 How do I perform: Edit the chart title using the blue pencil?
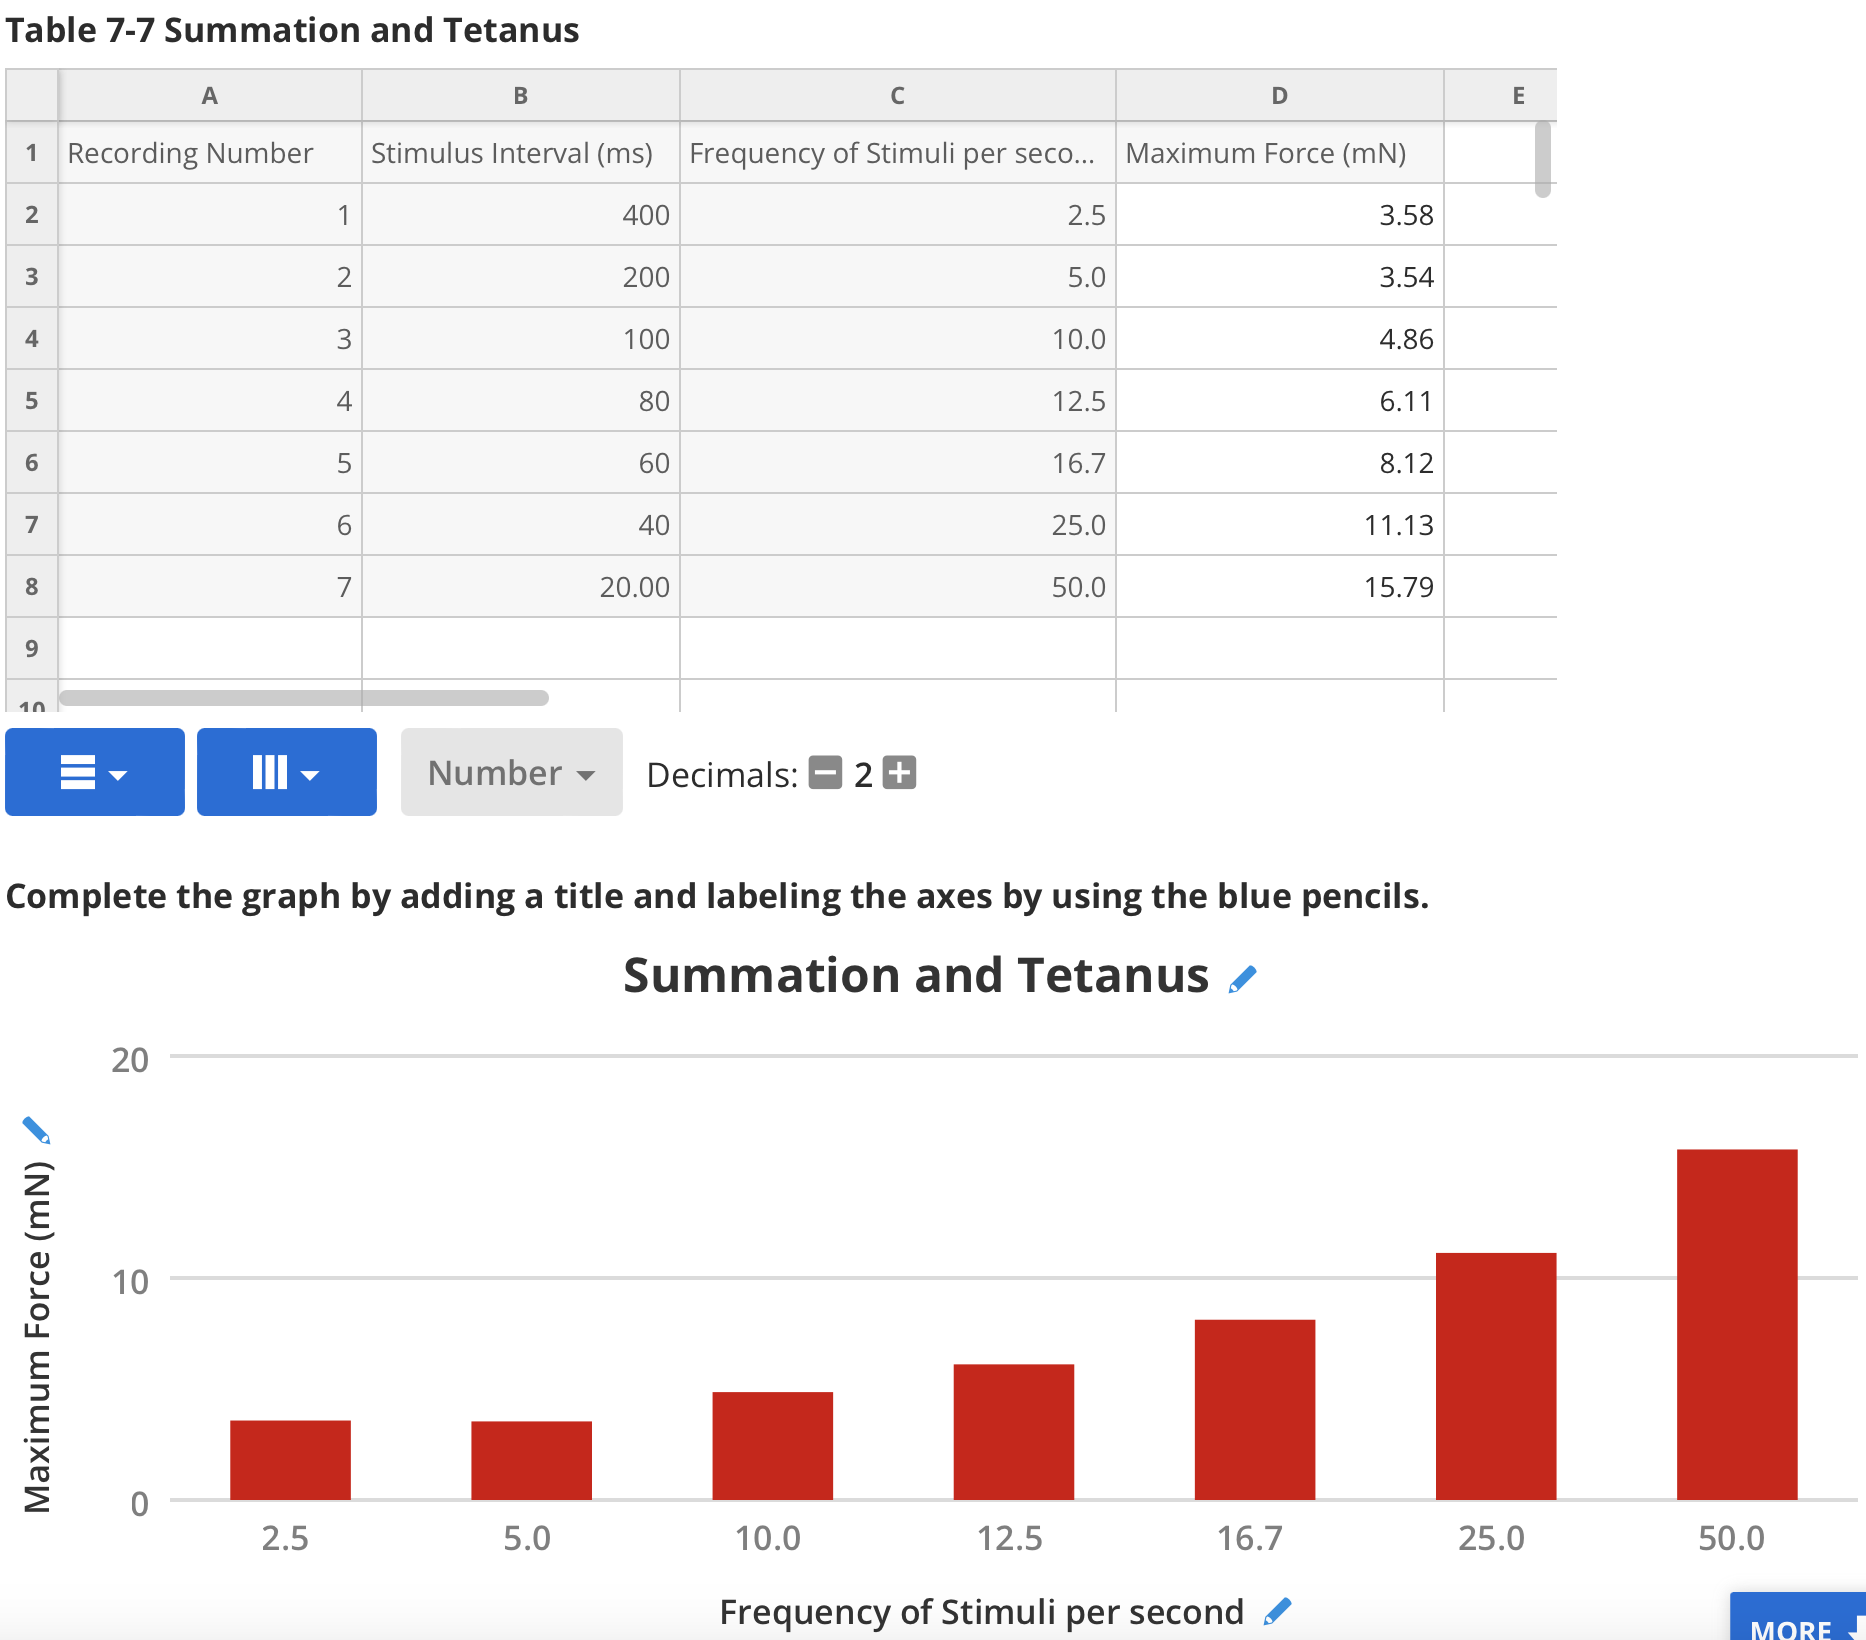point(1243,978)
